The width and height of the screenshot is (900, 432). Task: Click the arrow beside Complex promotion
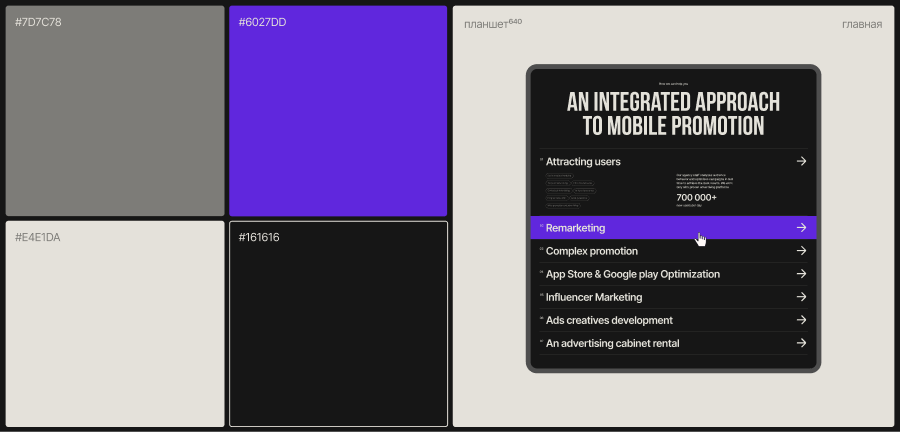click(801, 251)
